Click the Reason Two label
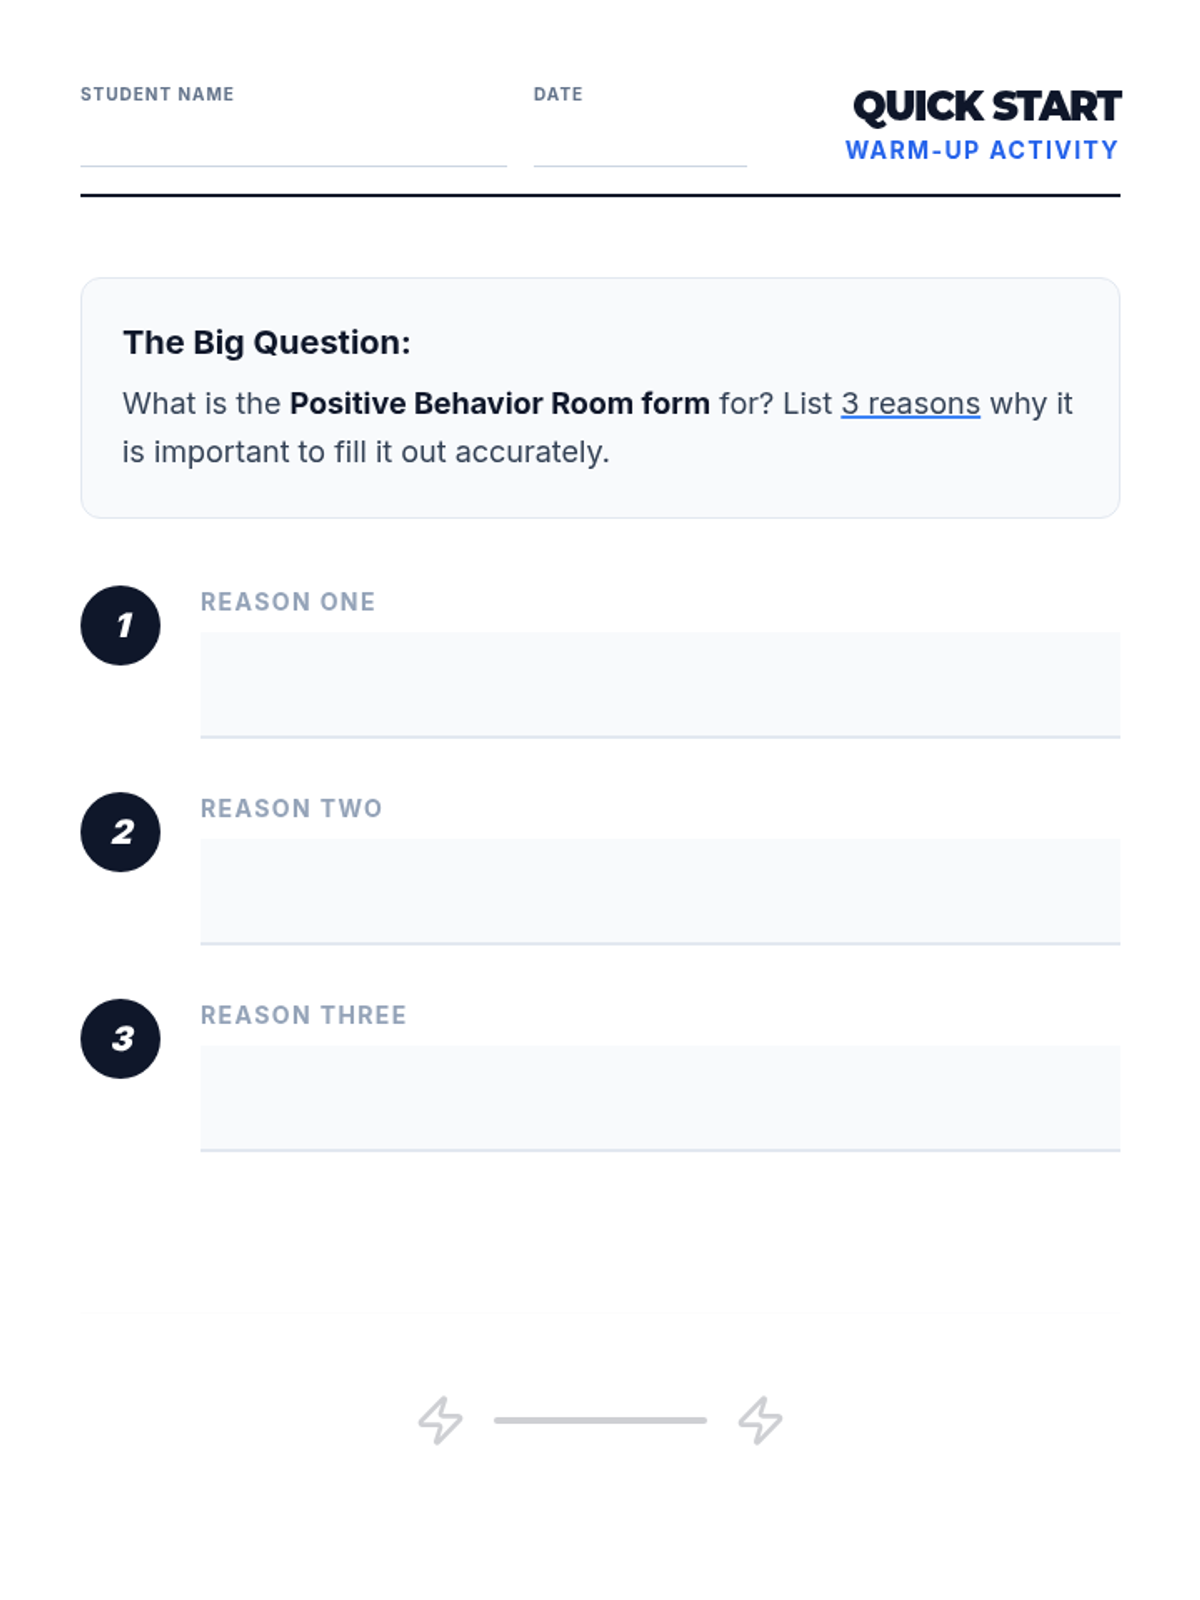1200x1600 pixels. (291, 809)
